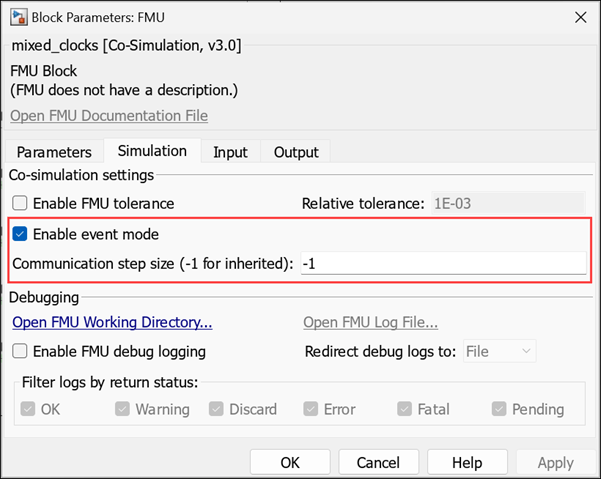This screenshot has height=479, width=601.
Task: Toggle the Pending status filter checkbox
Action: tap(500, 409)
